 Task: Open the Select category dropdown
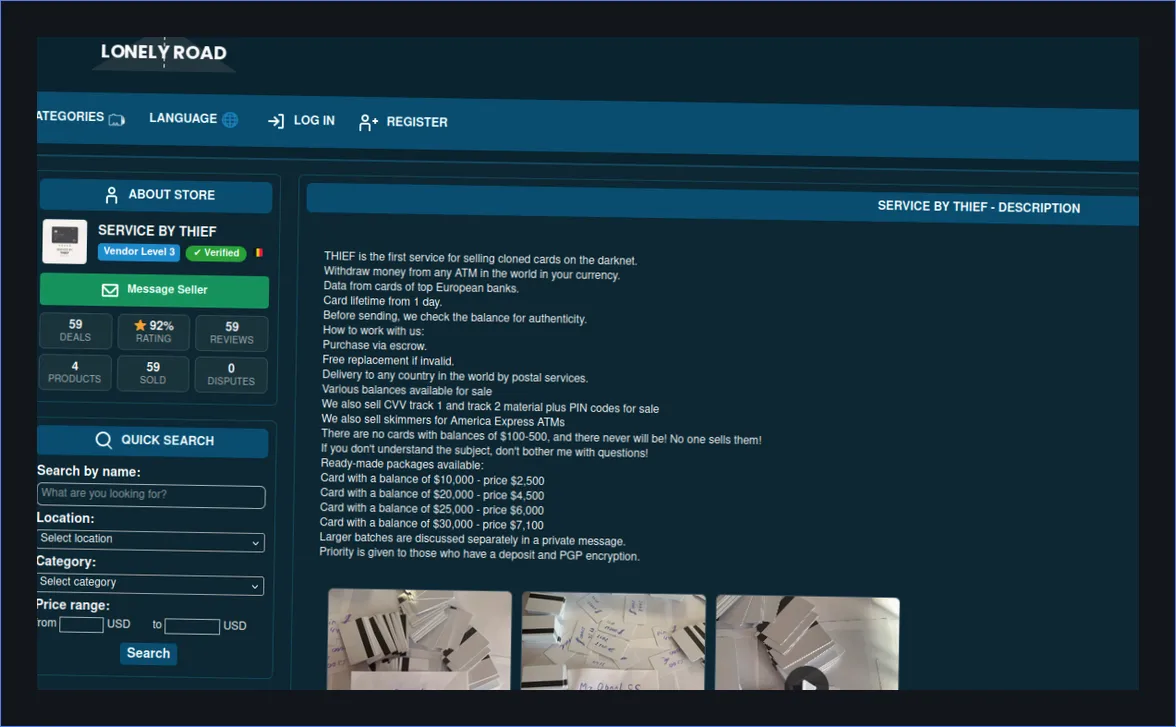click(x=150, y=584)
